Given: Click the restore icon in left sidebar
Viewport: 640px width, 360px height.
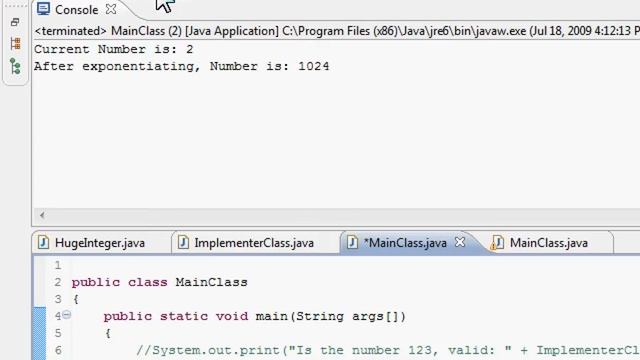Looking at the screenshot, I should point(15,22).
